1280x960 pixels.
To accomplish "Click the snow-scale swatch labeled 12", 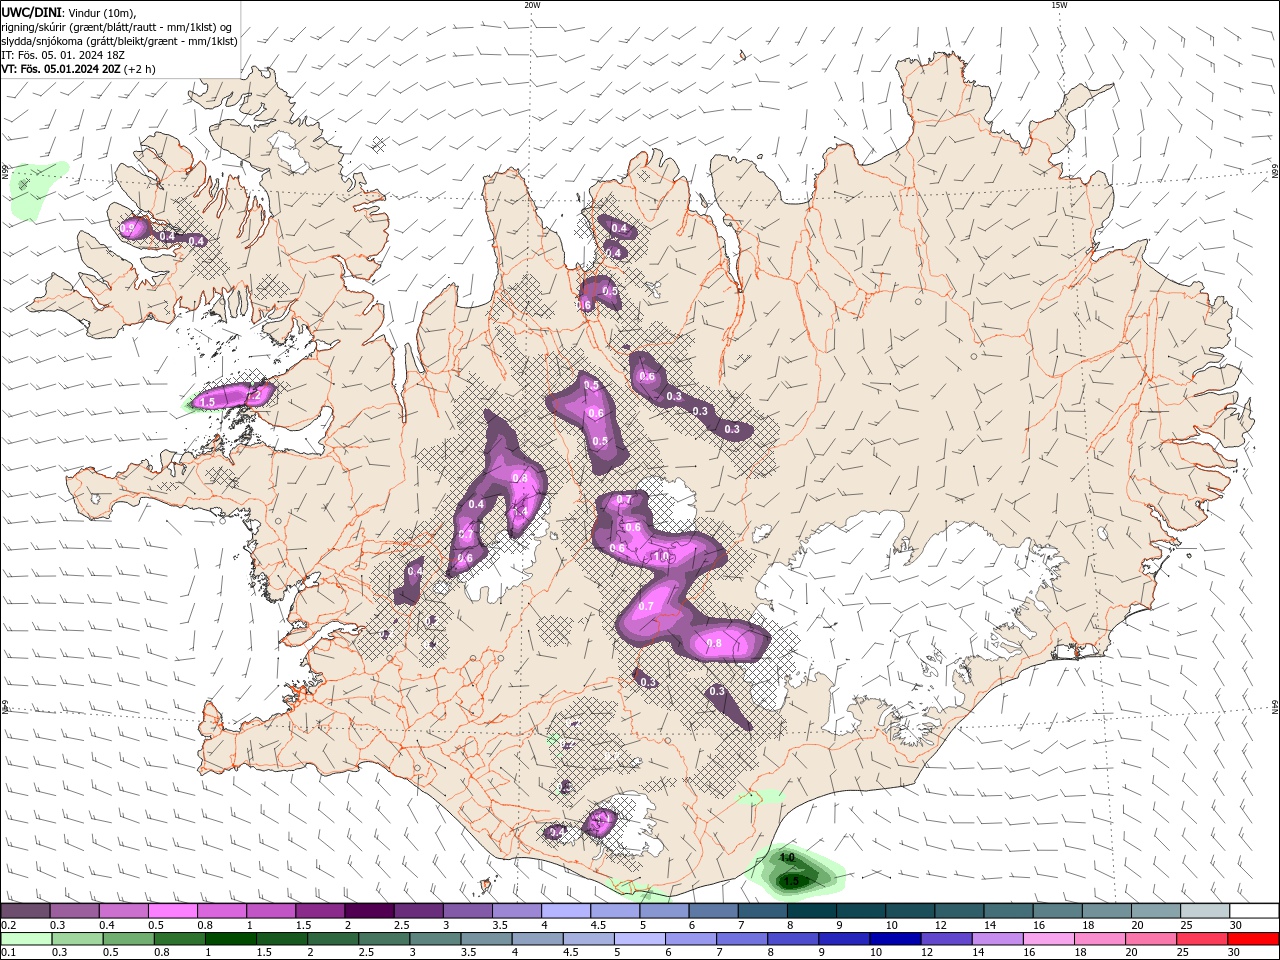I will pyautogui.click(x=957, y=911).
